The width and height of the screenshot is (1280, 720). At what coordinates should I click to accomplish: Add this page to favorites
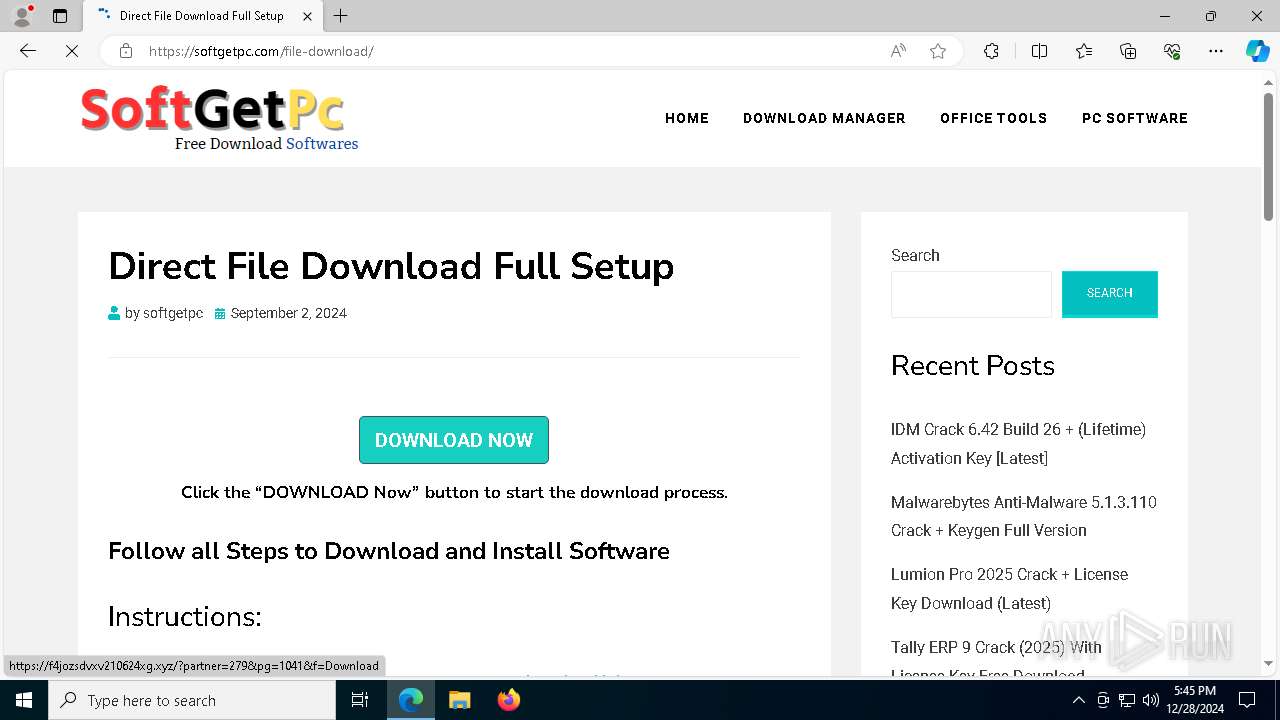(x=938, y=51)
